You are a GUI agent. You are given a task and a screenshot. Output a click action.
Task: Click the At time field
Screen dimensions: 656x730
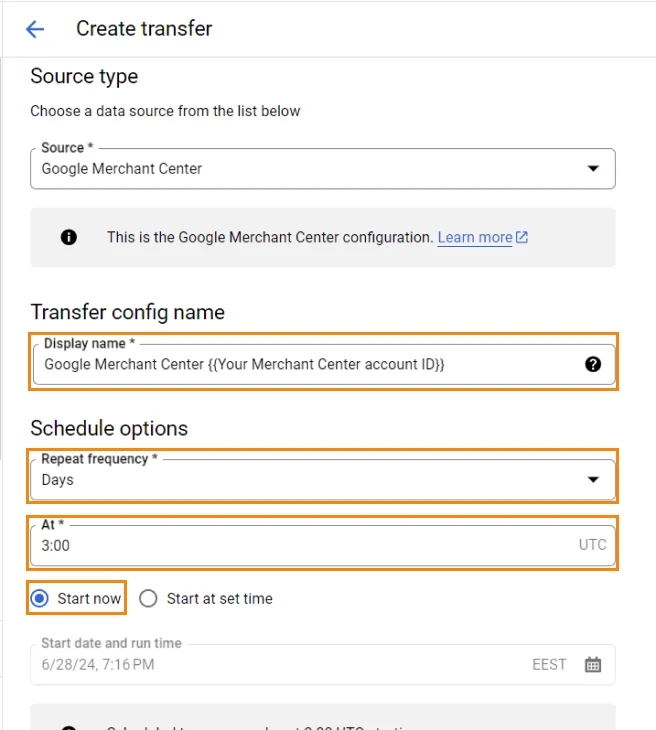pyautogui.click(x=323, y=545)
